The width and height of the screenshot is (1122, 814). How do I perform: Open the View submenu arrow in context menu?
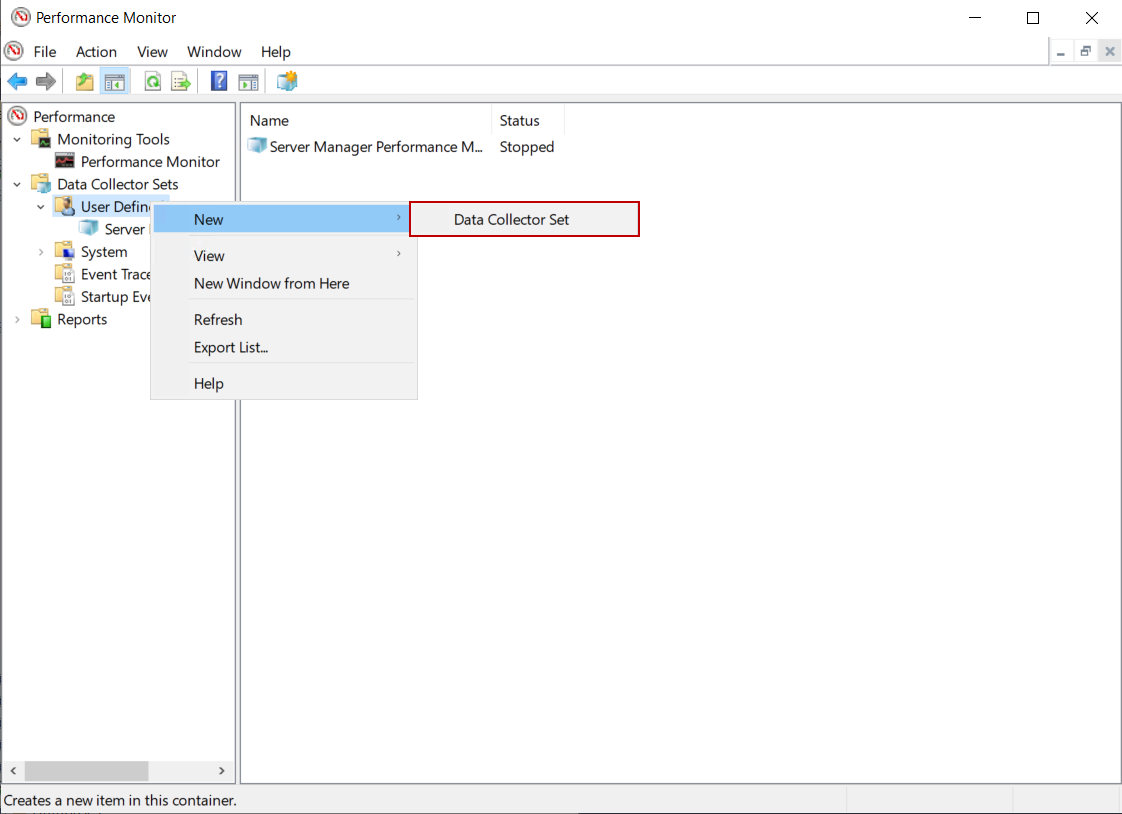(399, 254)
